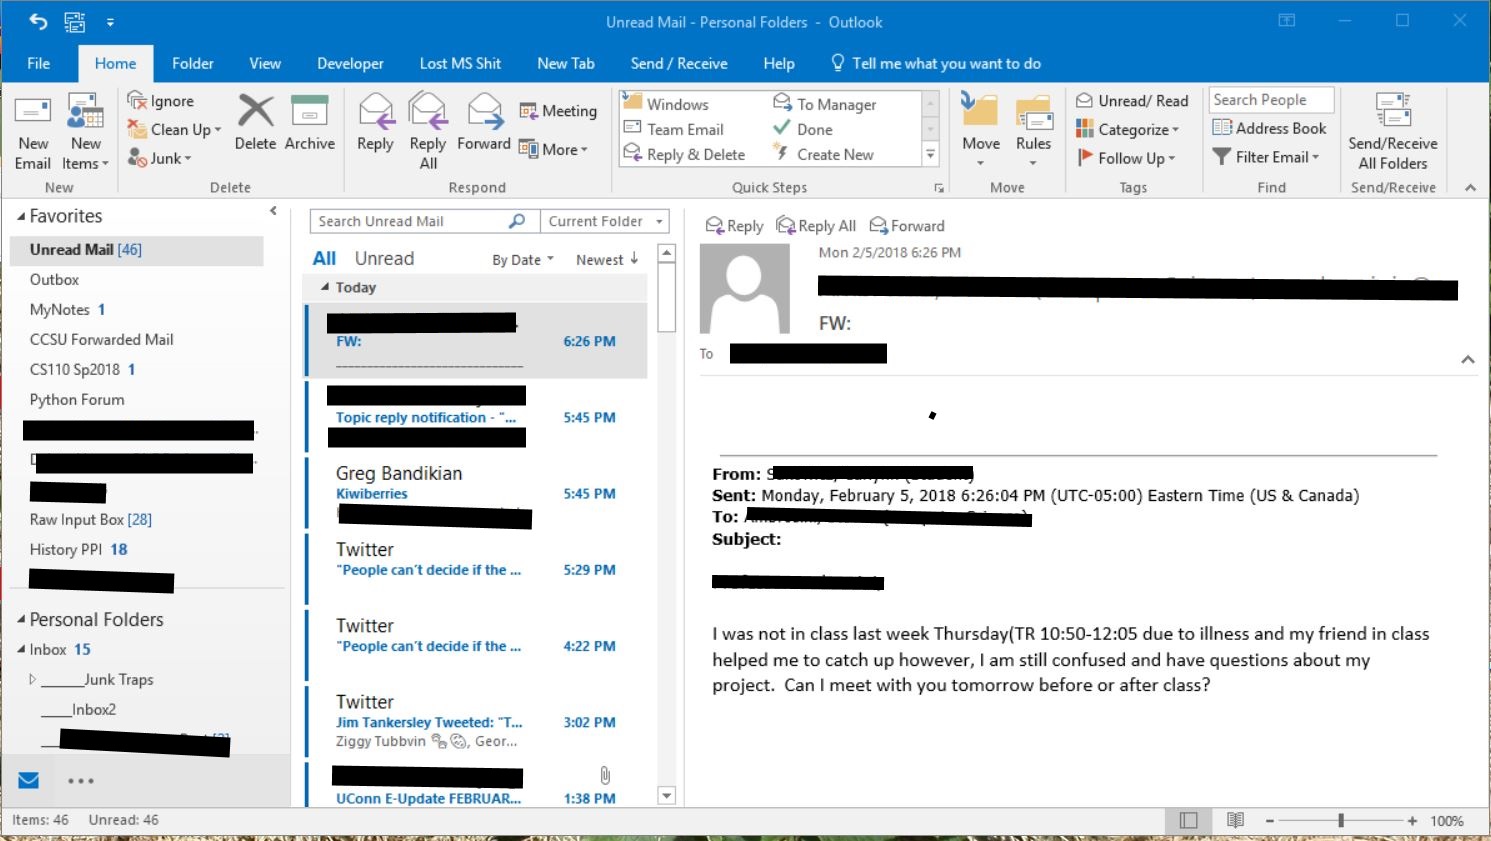Click the ribbon Reply All icon
1491x841 pixels.
click(428, 130)
